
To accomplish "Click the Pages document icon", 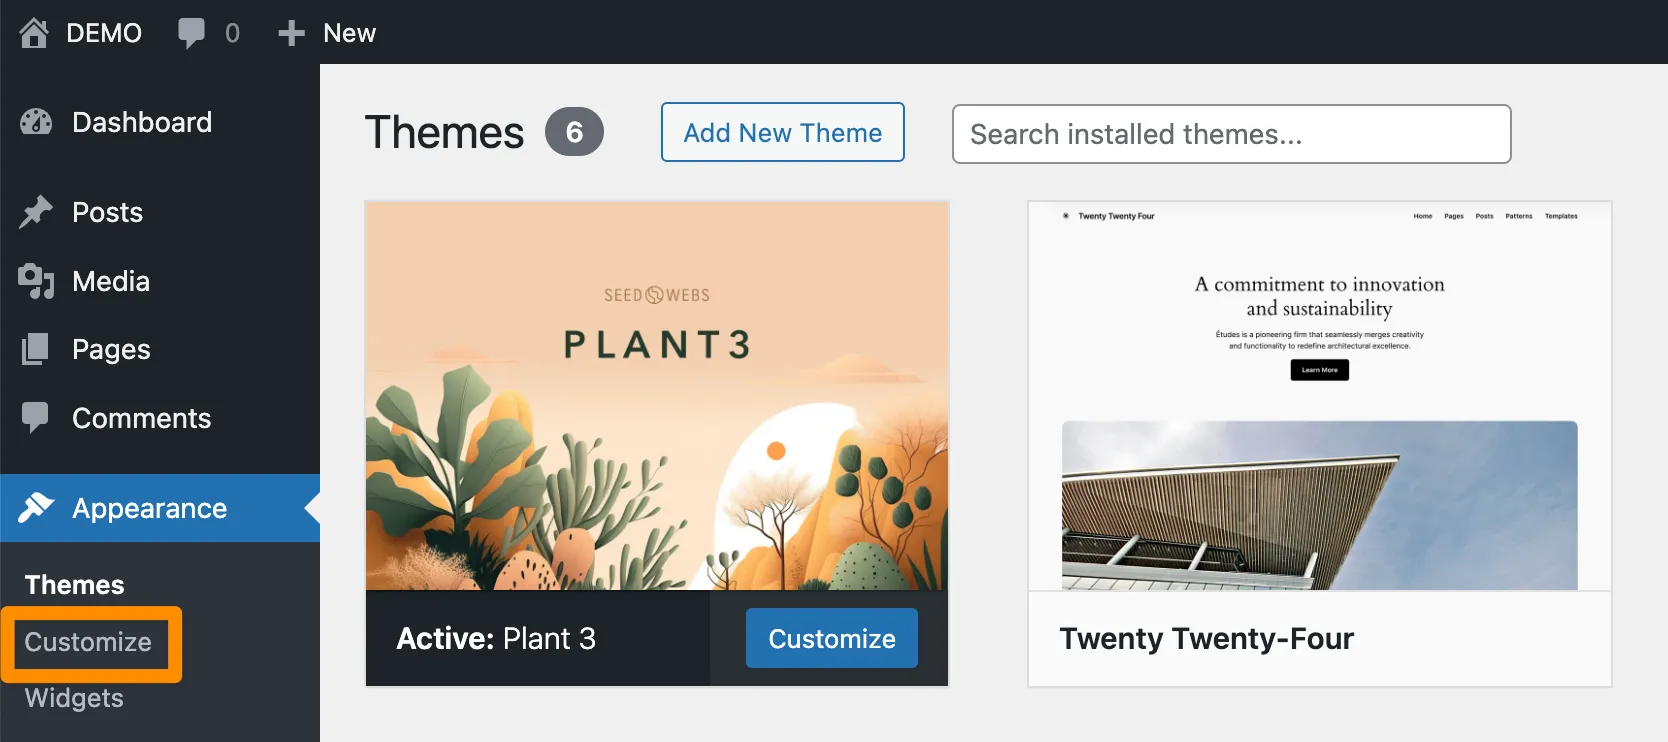I will pyautogui.click(x=36, y=349).
